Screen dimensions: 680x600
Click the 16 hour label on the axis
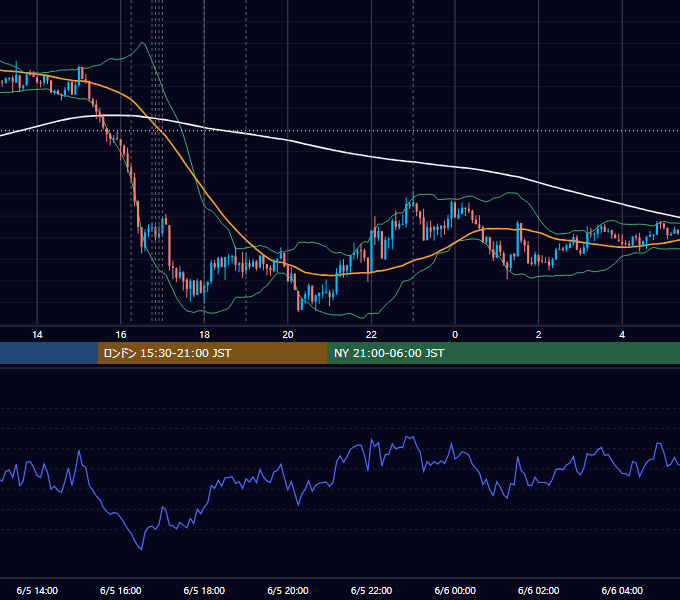point(121,335)
